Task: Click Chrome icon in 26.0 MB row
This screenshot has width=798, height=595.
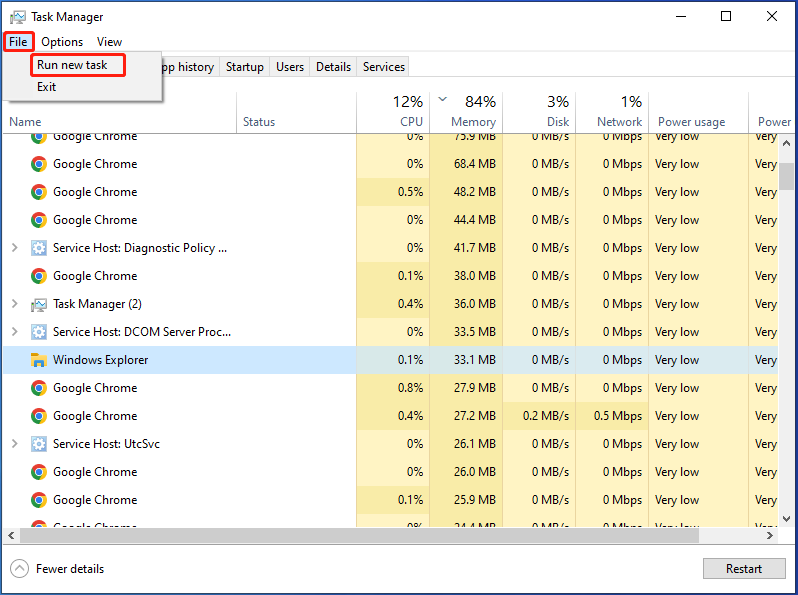Action: [39, 472]
